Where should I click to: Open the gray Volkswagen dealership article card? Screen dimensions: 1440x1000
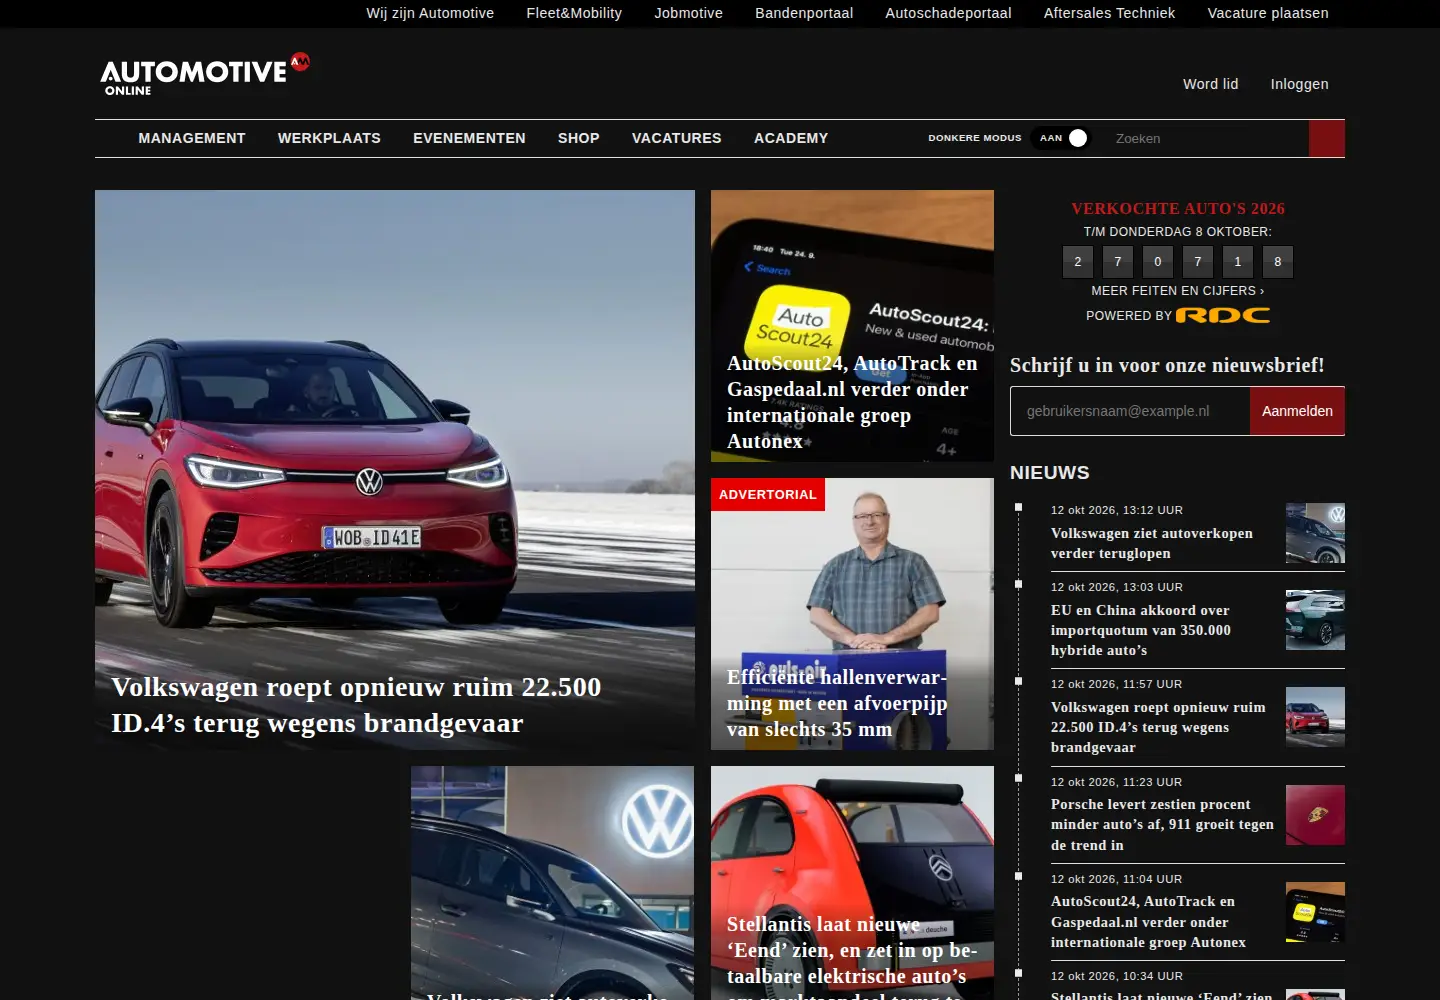(552, 883)
